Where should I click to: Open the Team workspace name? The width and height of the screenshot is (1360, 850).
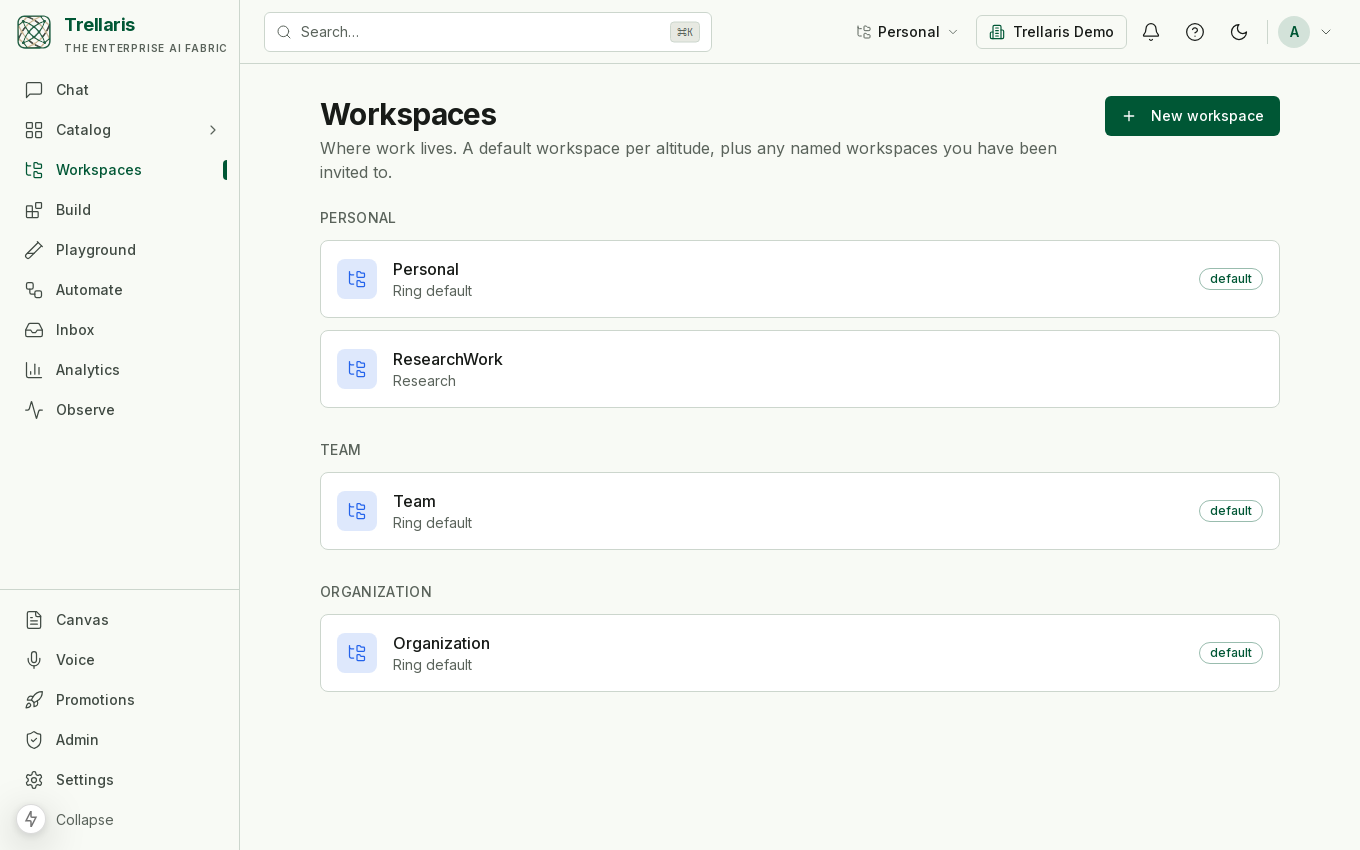click(414, 501)
